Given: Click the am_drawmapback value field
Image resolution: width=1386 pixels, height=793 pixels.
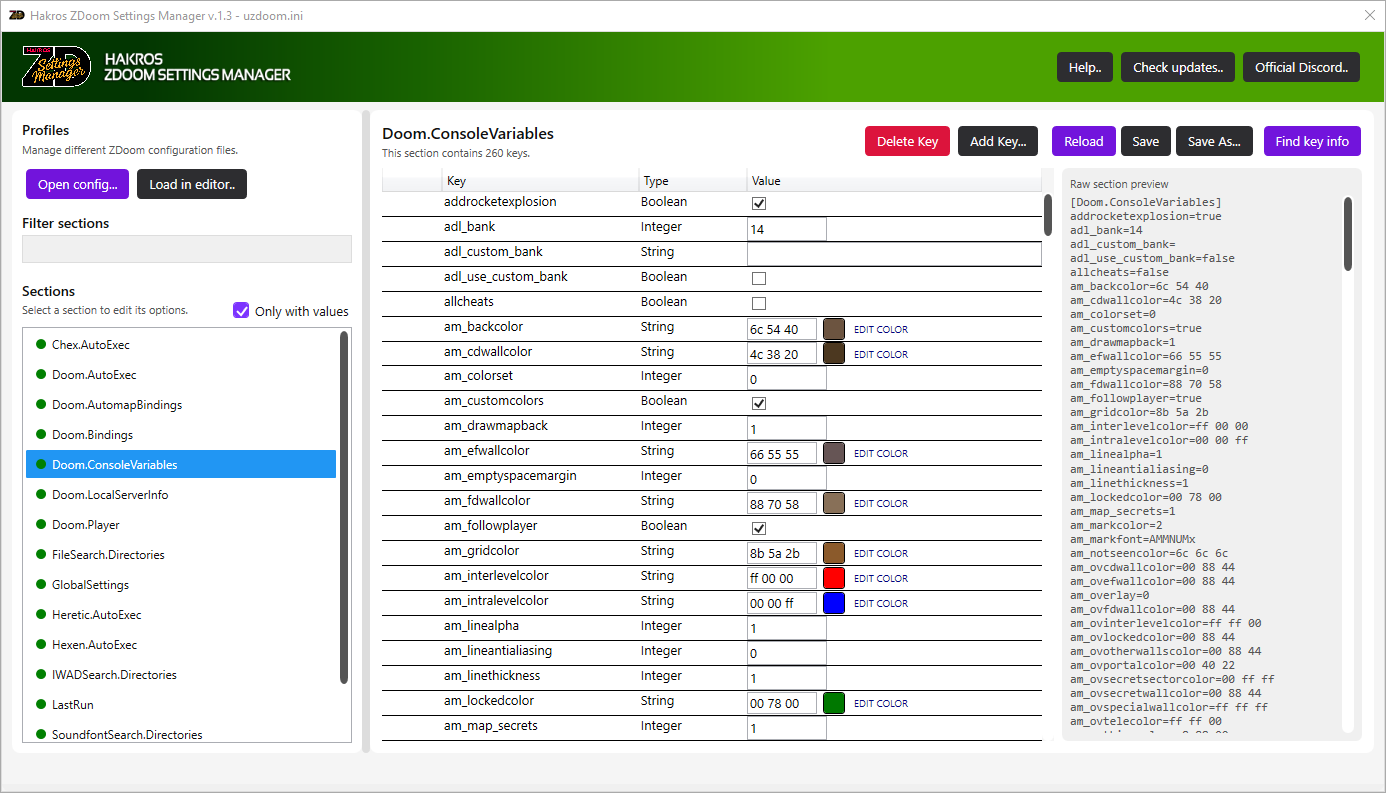Looking at the screenshot, I should pyautogui.click(x=787, y=428).
